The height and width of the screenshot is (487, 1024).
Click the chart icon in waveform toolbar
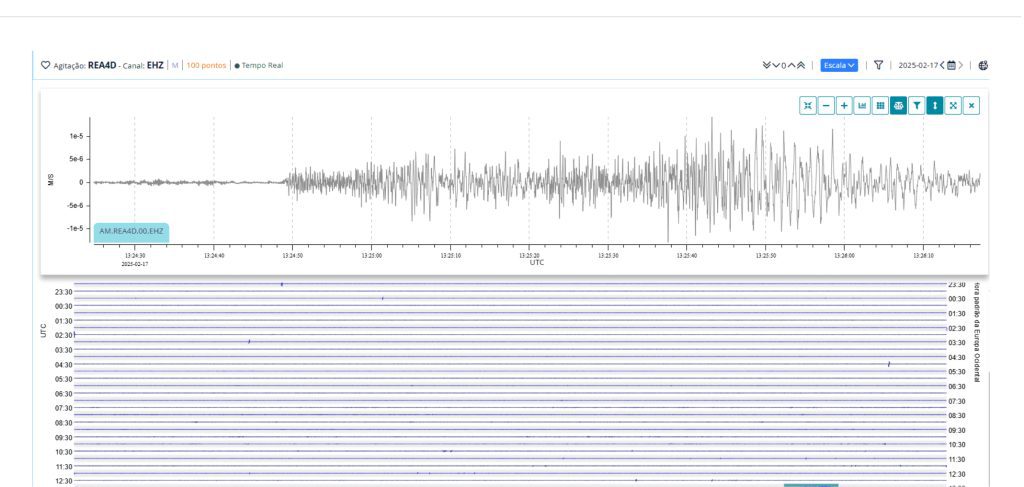click(862, 106)
